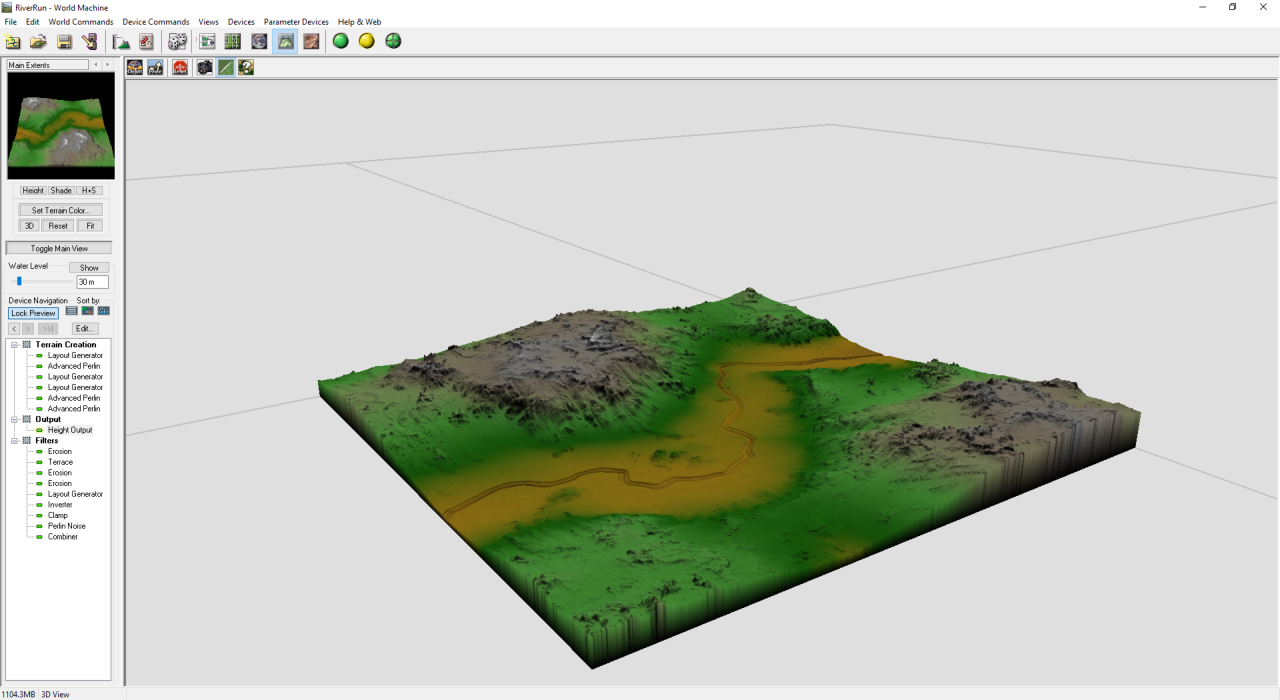The image size is (1280, 700).
Task: Click the green Build World button
Action: (x=341, y=41)
